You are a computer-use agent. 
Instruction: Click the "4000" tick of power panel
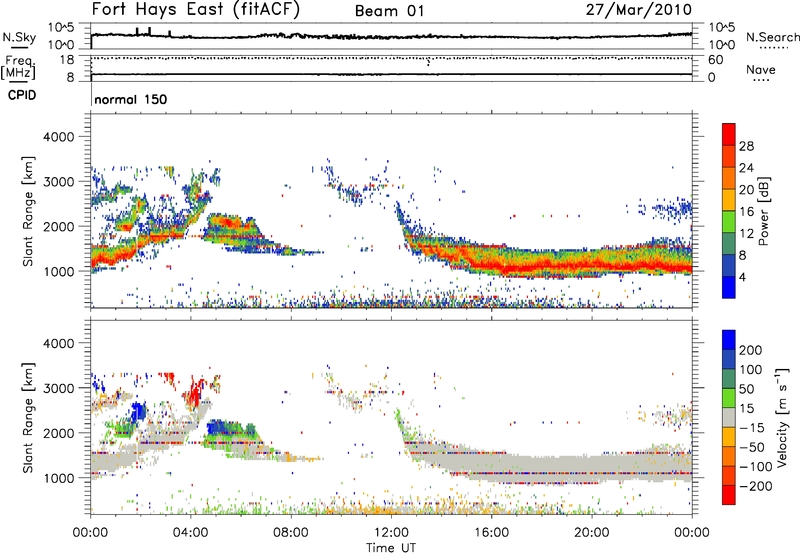58,137
